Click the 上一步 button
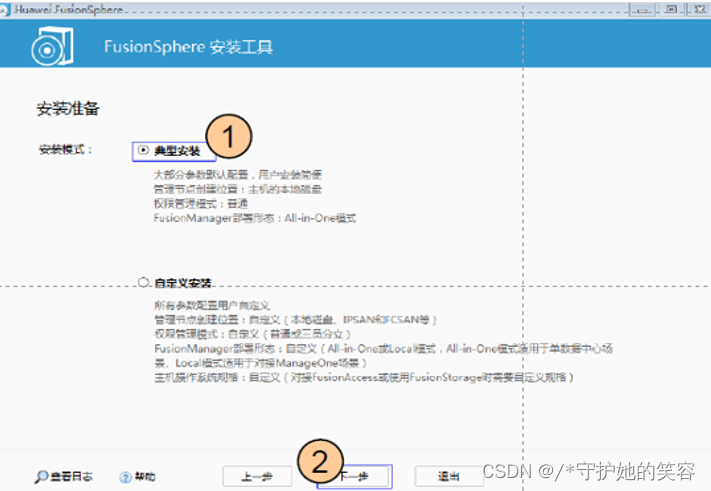711x491 pixels. 257,476
